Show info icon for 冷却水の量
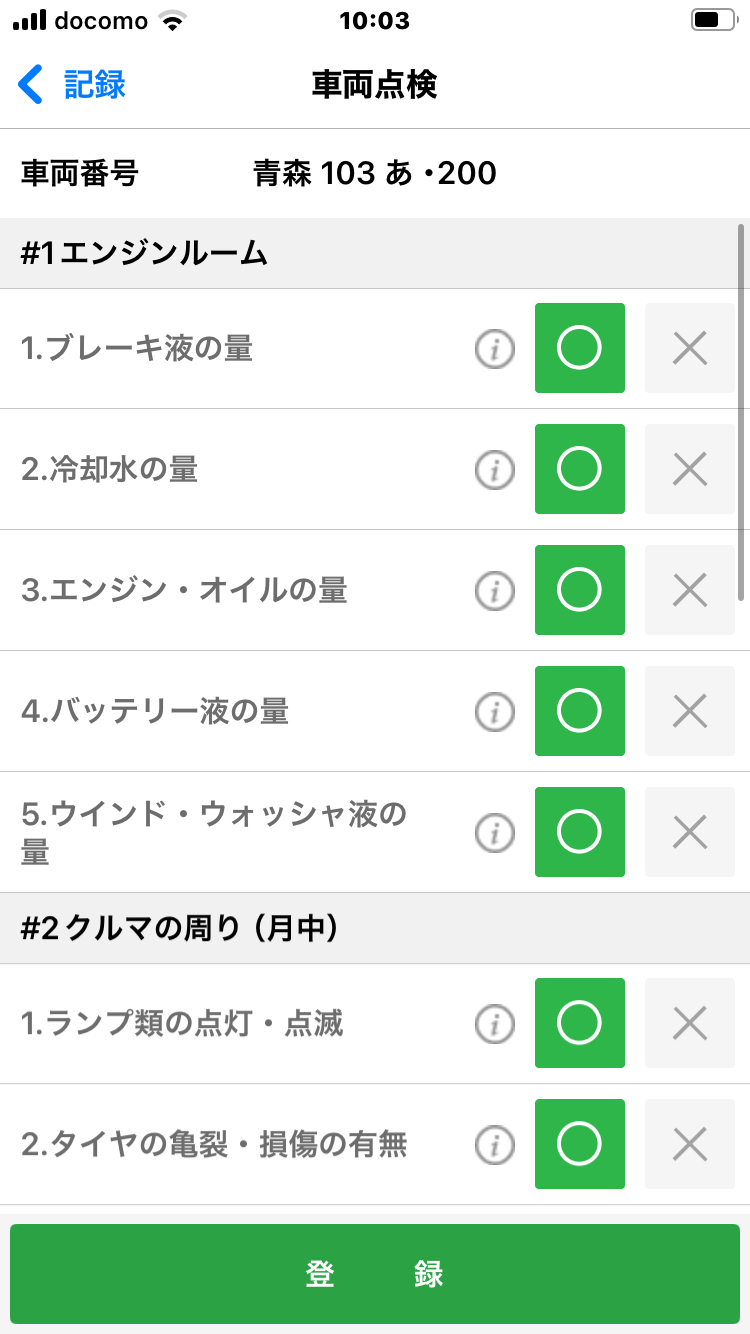The width and height of the screenshot is (750, 1334). [x=494, y=469]
